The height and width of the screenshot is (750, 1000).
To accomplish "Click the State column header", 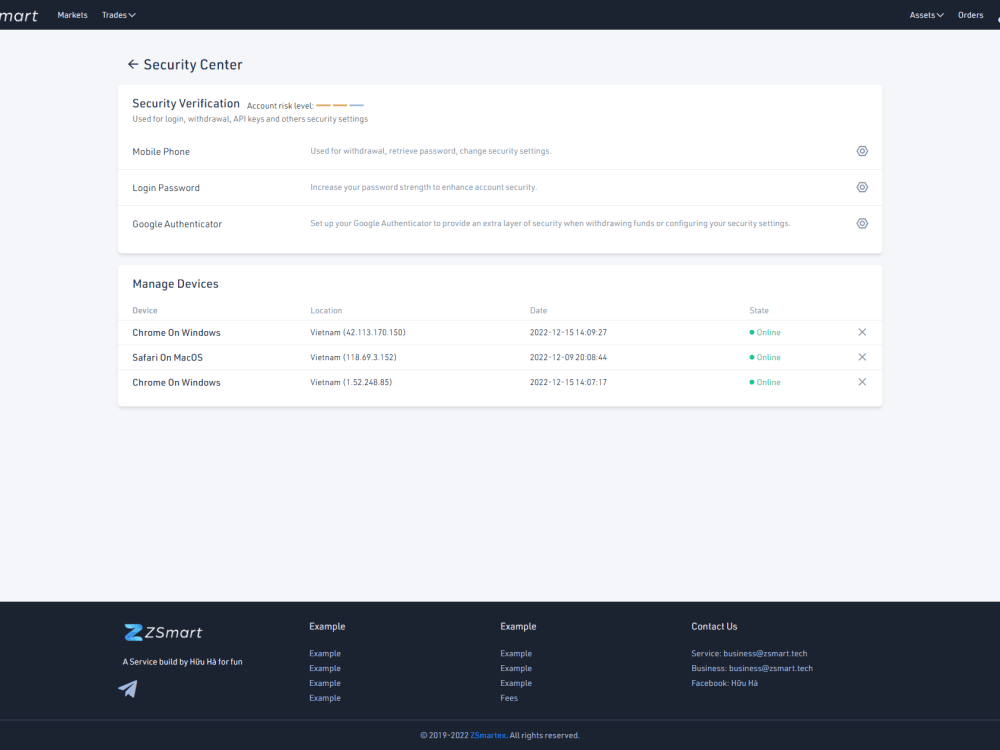I will [759, 311].
